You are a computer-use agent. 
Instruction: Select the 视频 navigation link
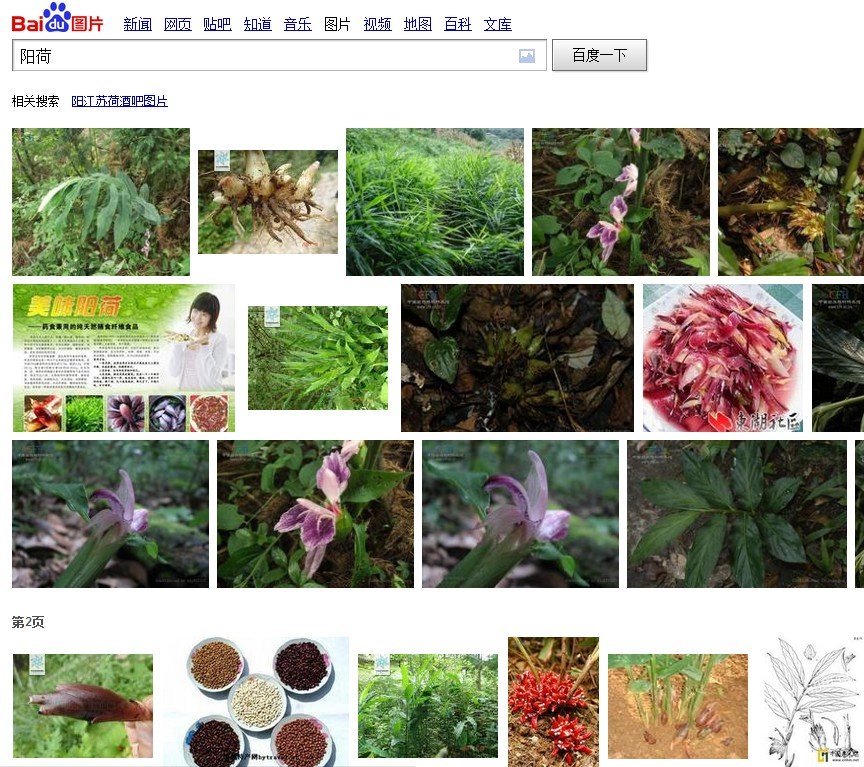coord(377,24)
